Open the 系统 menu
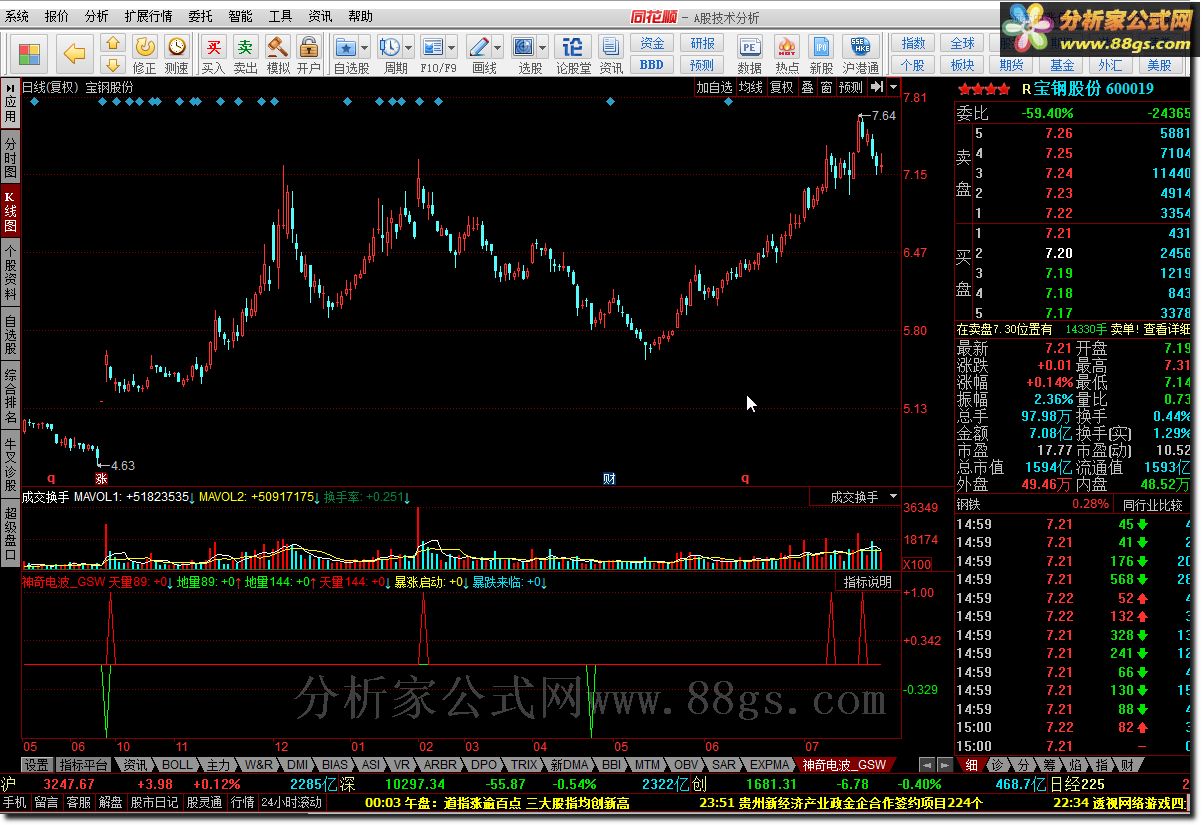Viewport: 1202px width, 825px height. pos(18,17)
